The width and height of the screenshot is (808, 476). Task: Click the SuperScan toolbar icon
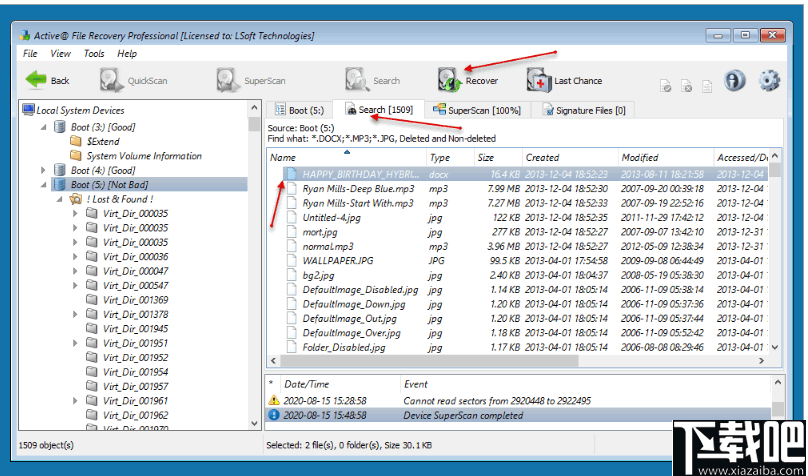229,80
